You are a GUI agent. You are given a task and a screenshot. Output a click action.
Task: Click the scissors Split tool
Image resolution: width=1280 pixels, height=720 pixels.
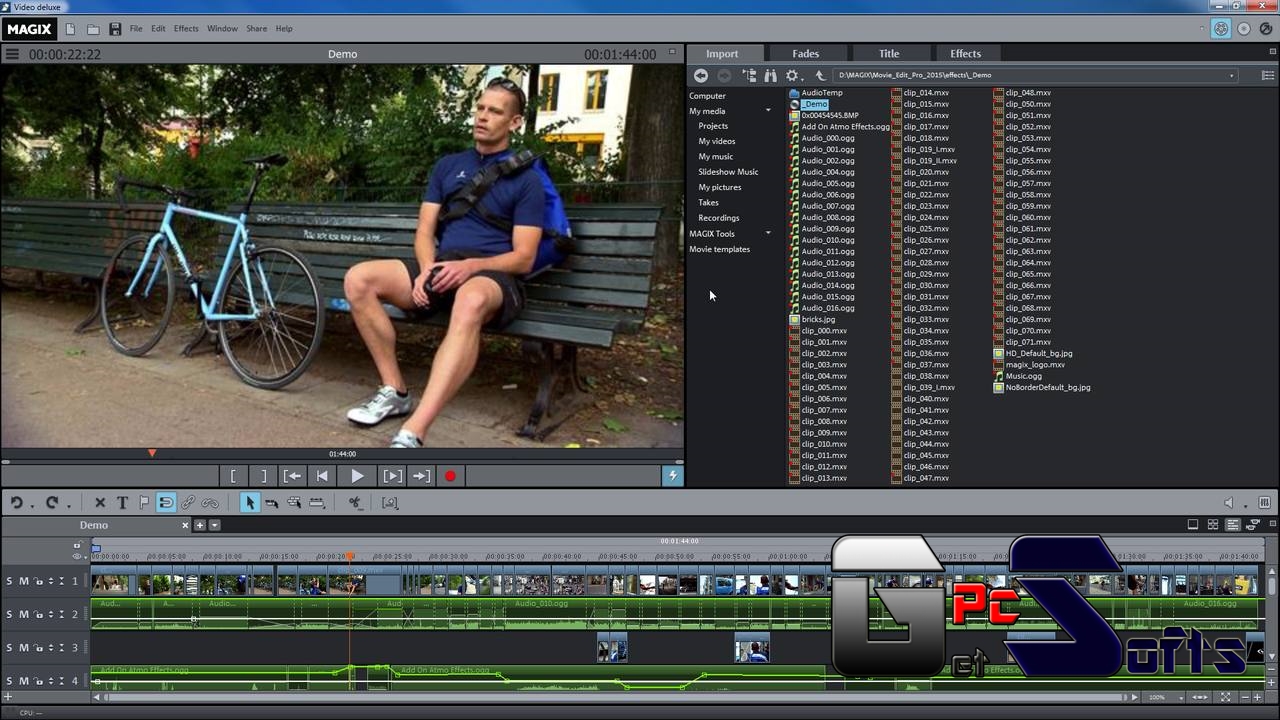tap(355, 503)
